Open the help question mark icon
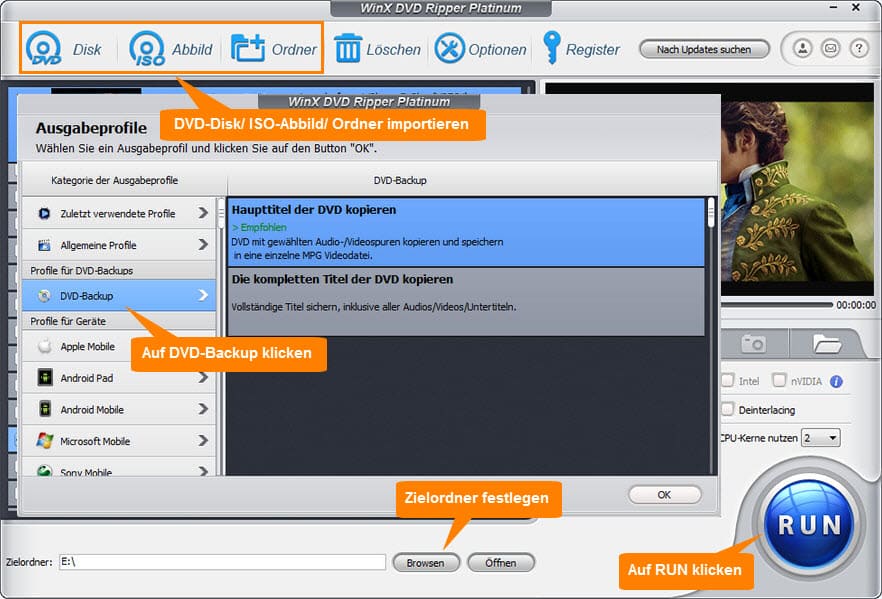 click(x=858, y=48)
